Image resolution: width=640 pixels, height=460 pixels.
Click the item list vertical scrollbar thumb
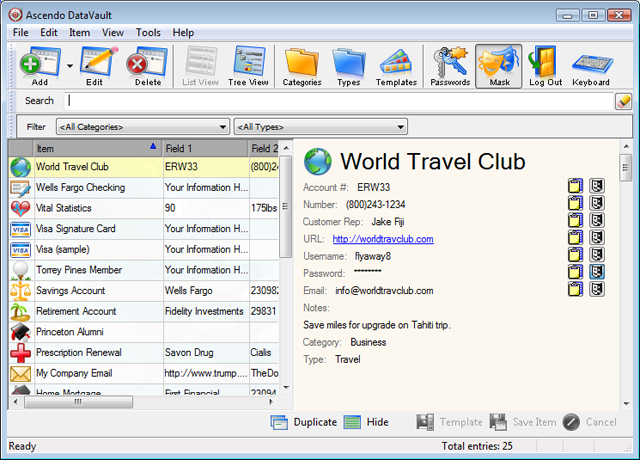coord(285,207)
